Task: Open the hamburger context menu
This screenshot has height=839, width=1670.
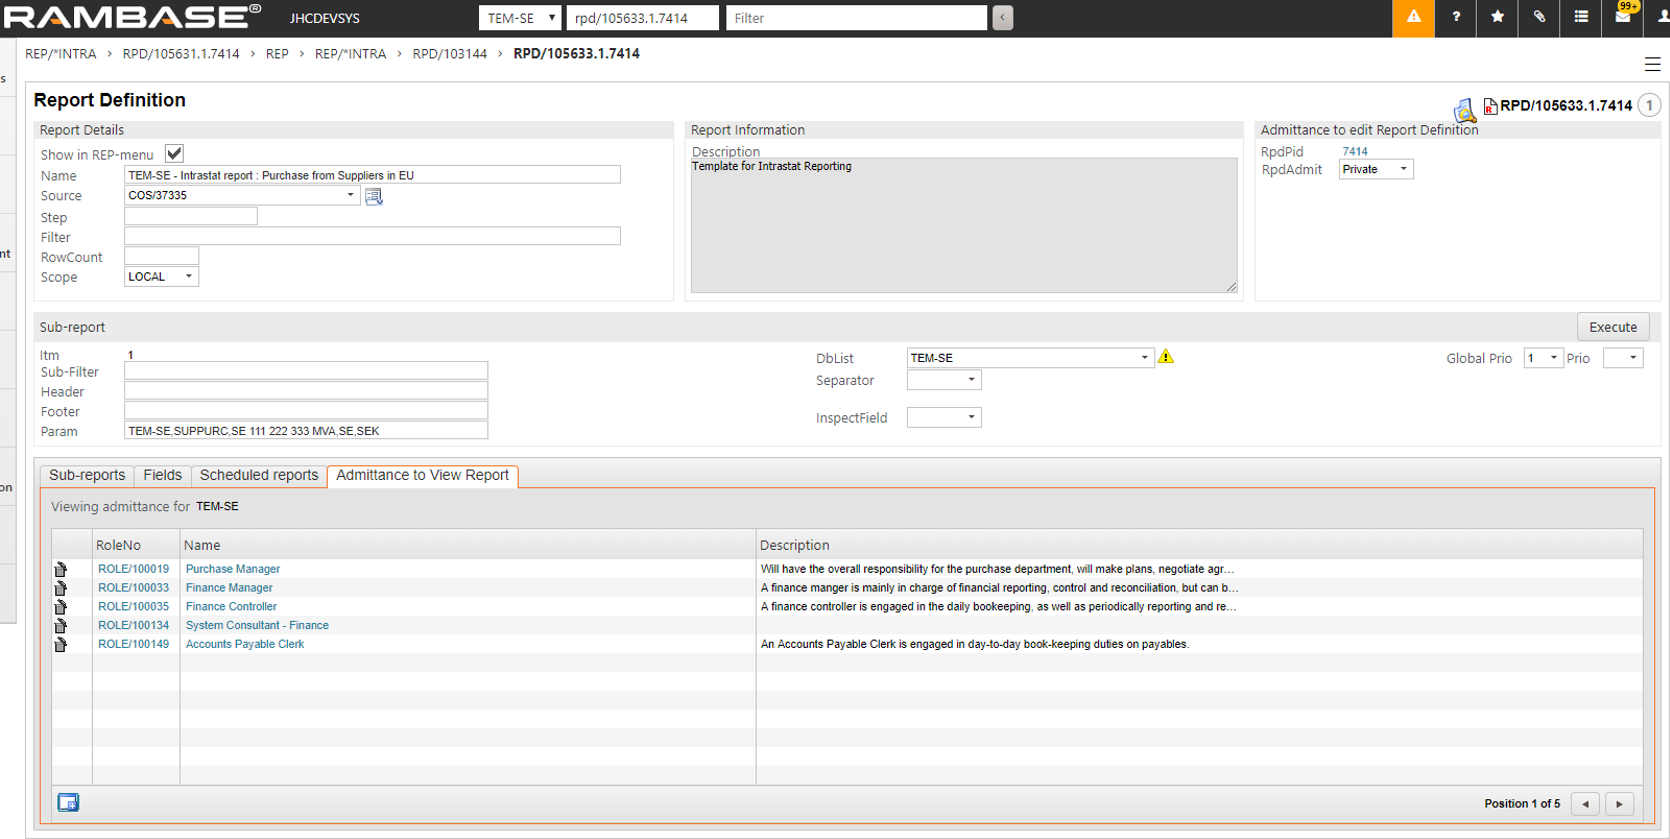Action: [x=1652, y=65]
